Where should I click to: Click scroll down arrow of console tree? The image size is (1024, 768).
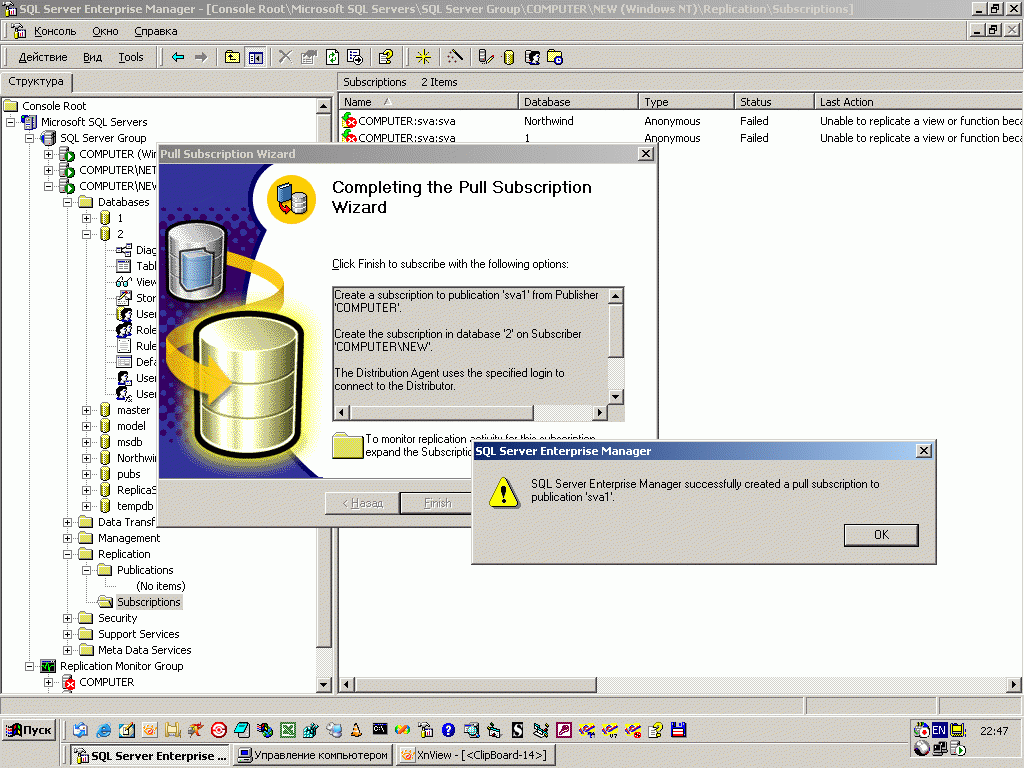[x=323, y=684]
